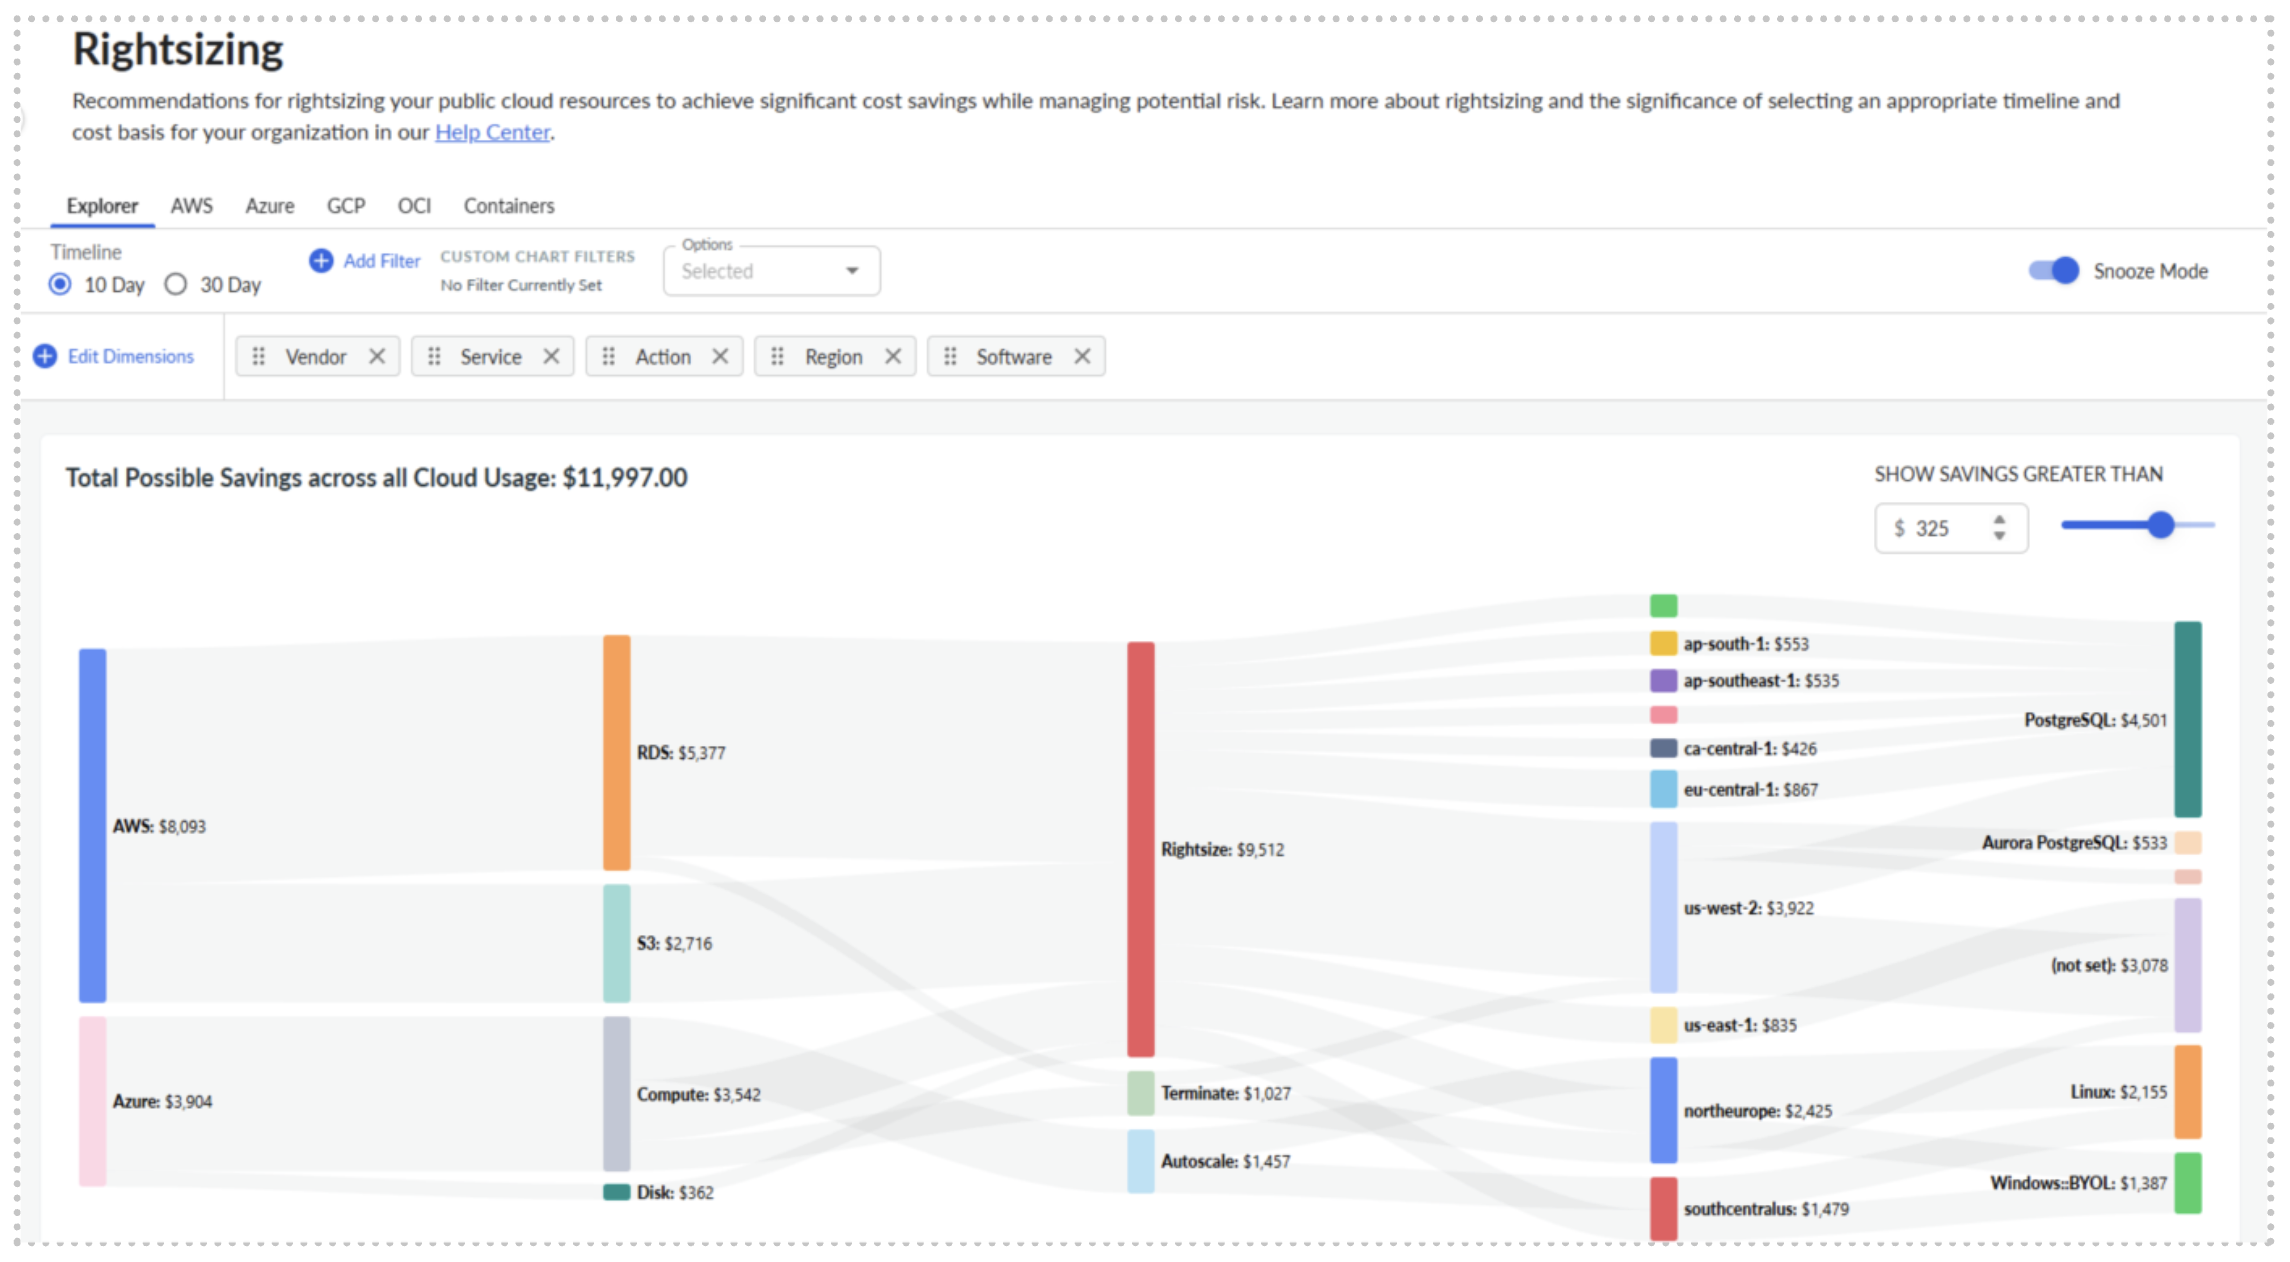
Task: Click the down stepper arrow on savings amount
Action: 1999,535
